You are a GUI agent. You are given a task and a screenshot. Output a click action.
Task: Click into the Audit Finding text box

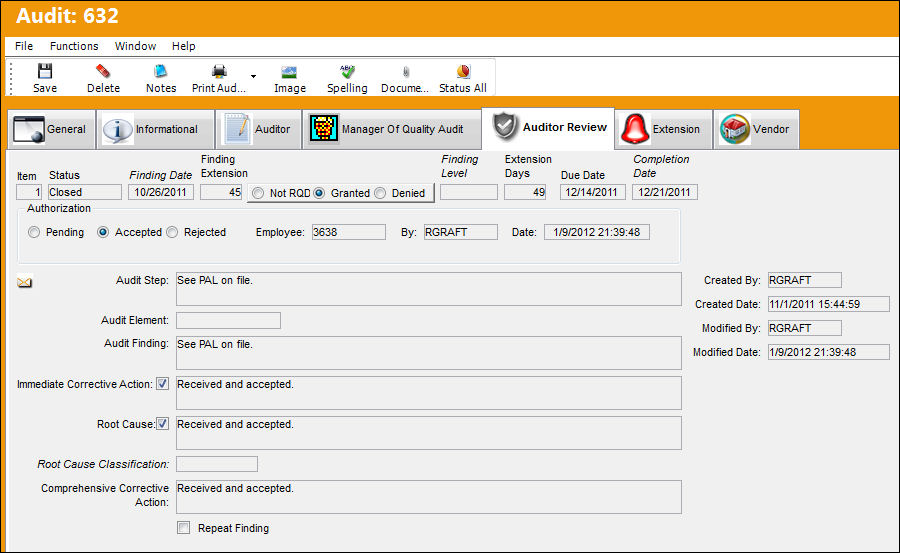click(429, 353)
